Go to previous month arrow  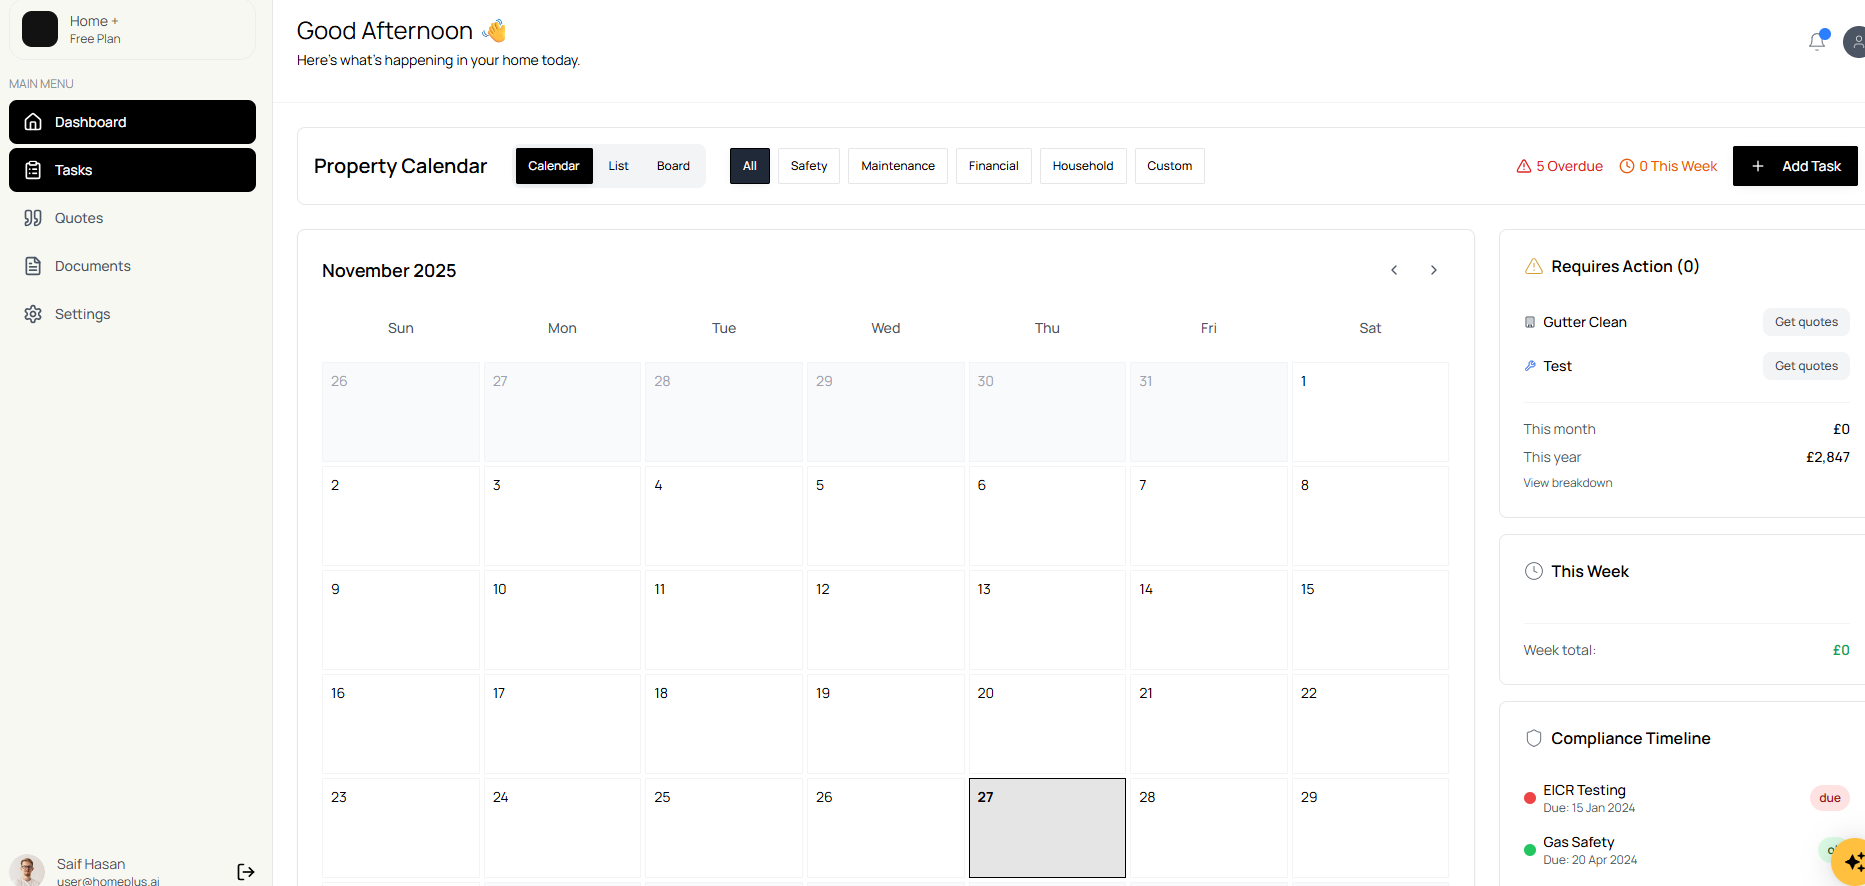click(x=1394, y=270)
